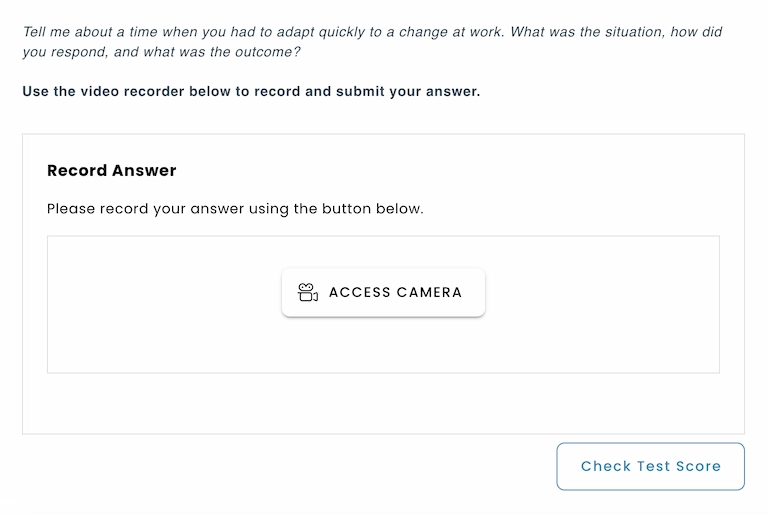Click the 'Please record your answer' sentence
768x515 pixels.
click(235, 210)
